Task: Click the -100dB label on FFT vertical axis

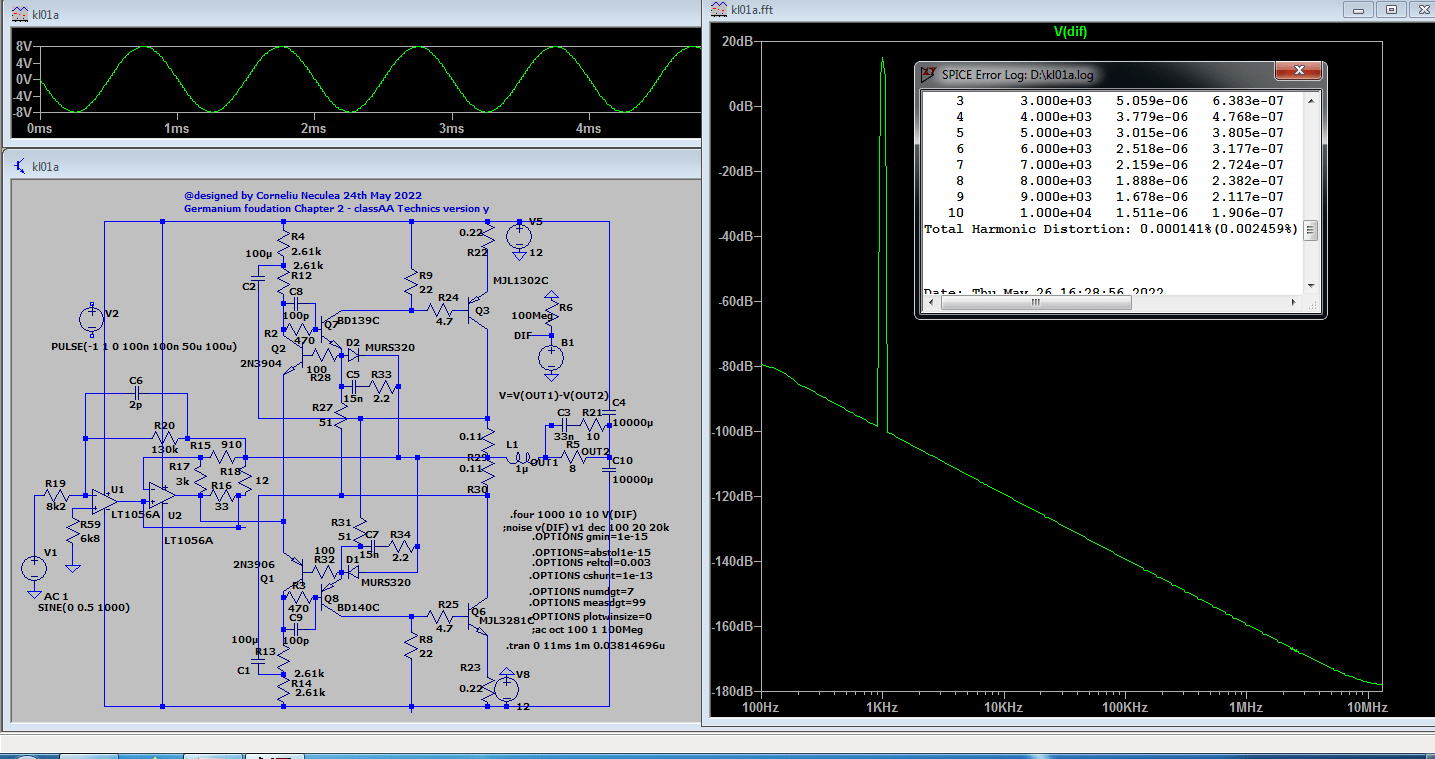Action: tap(733, 431)
